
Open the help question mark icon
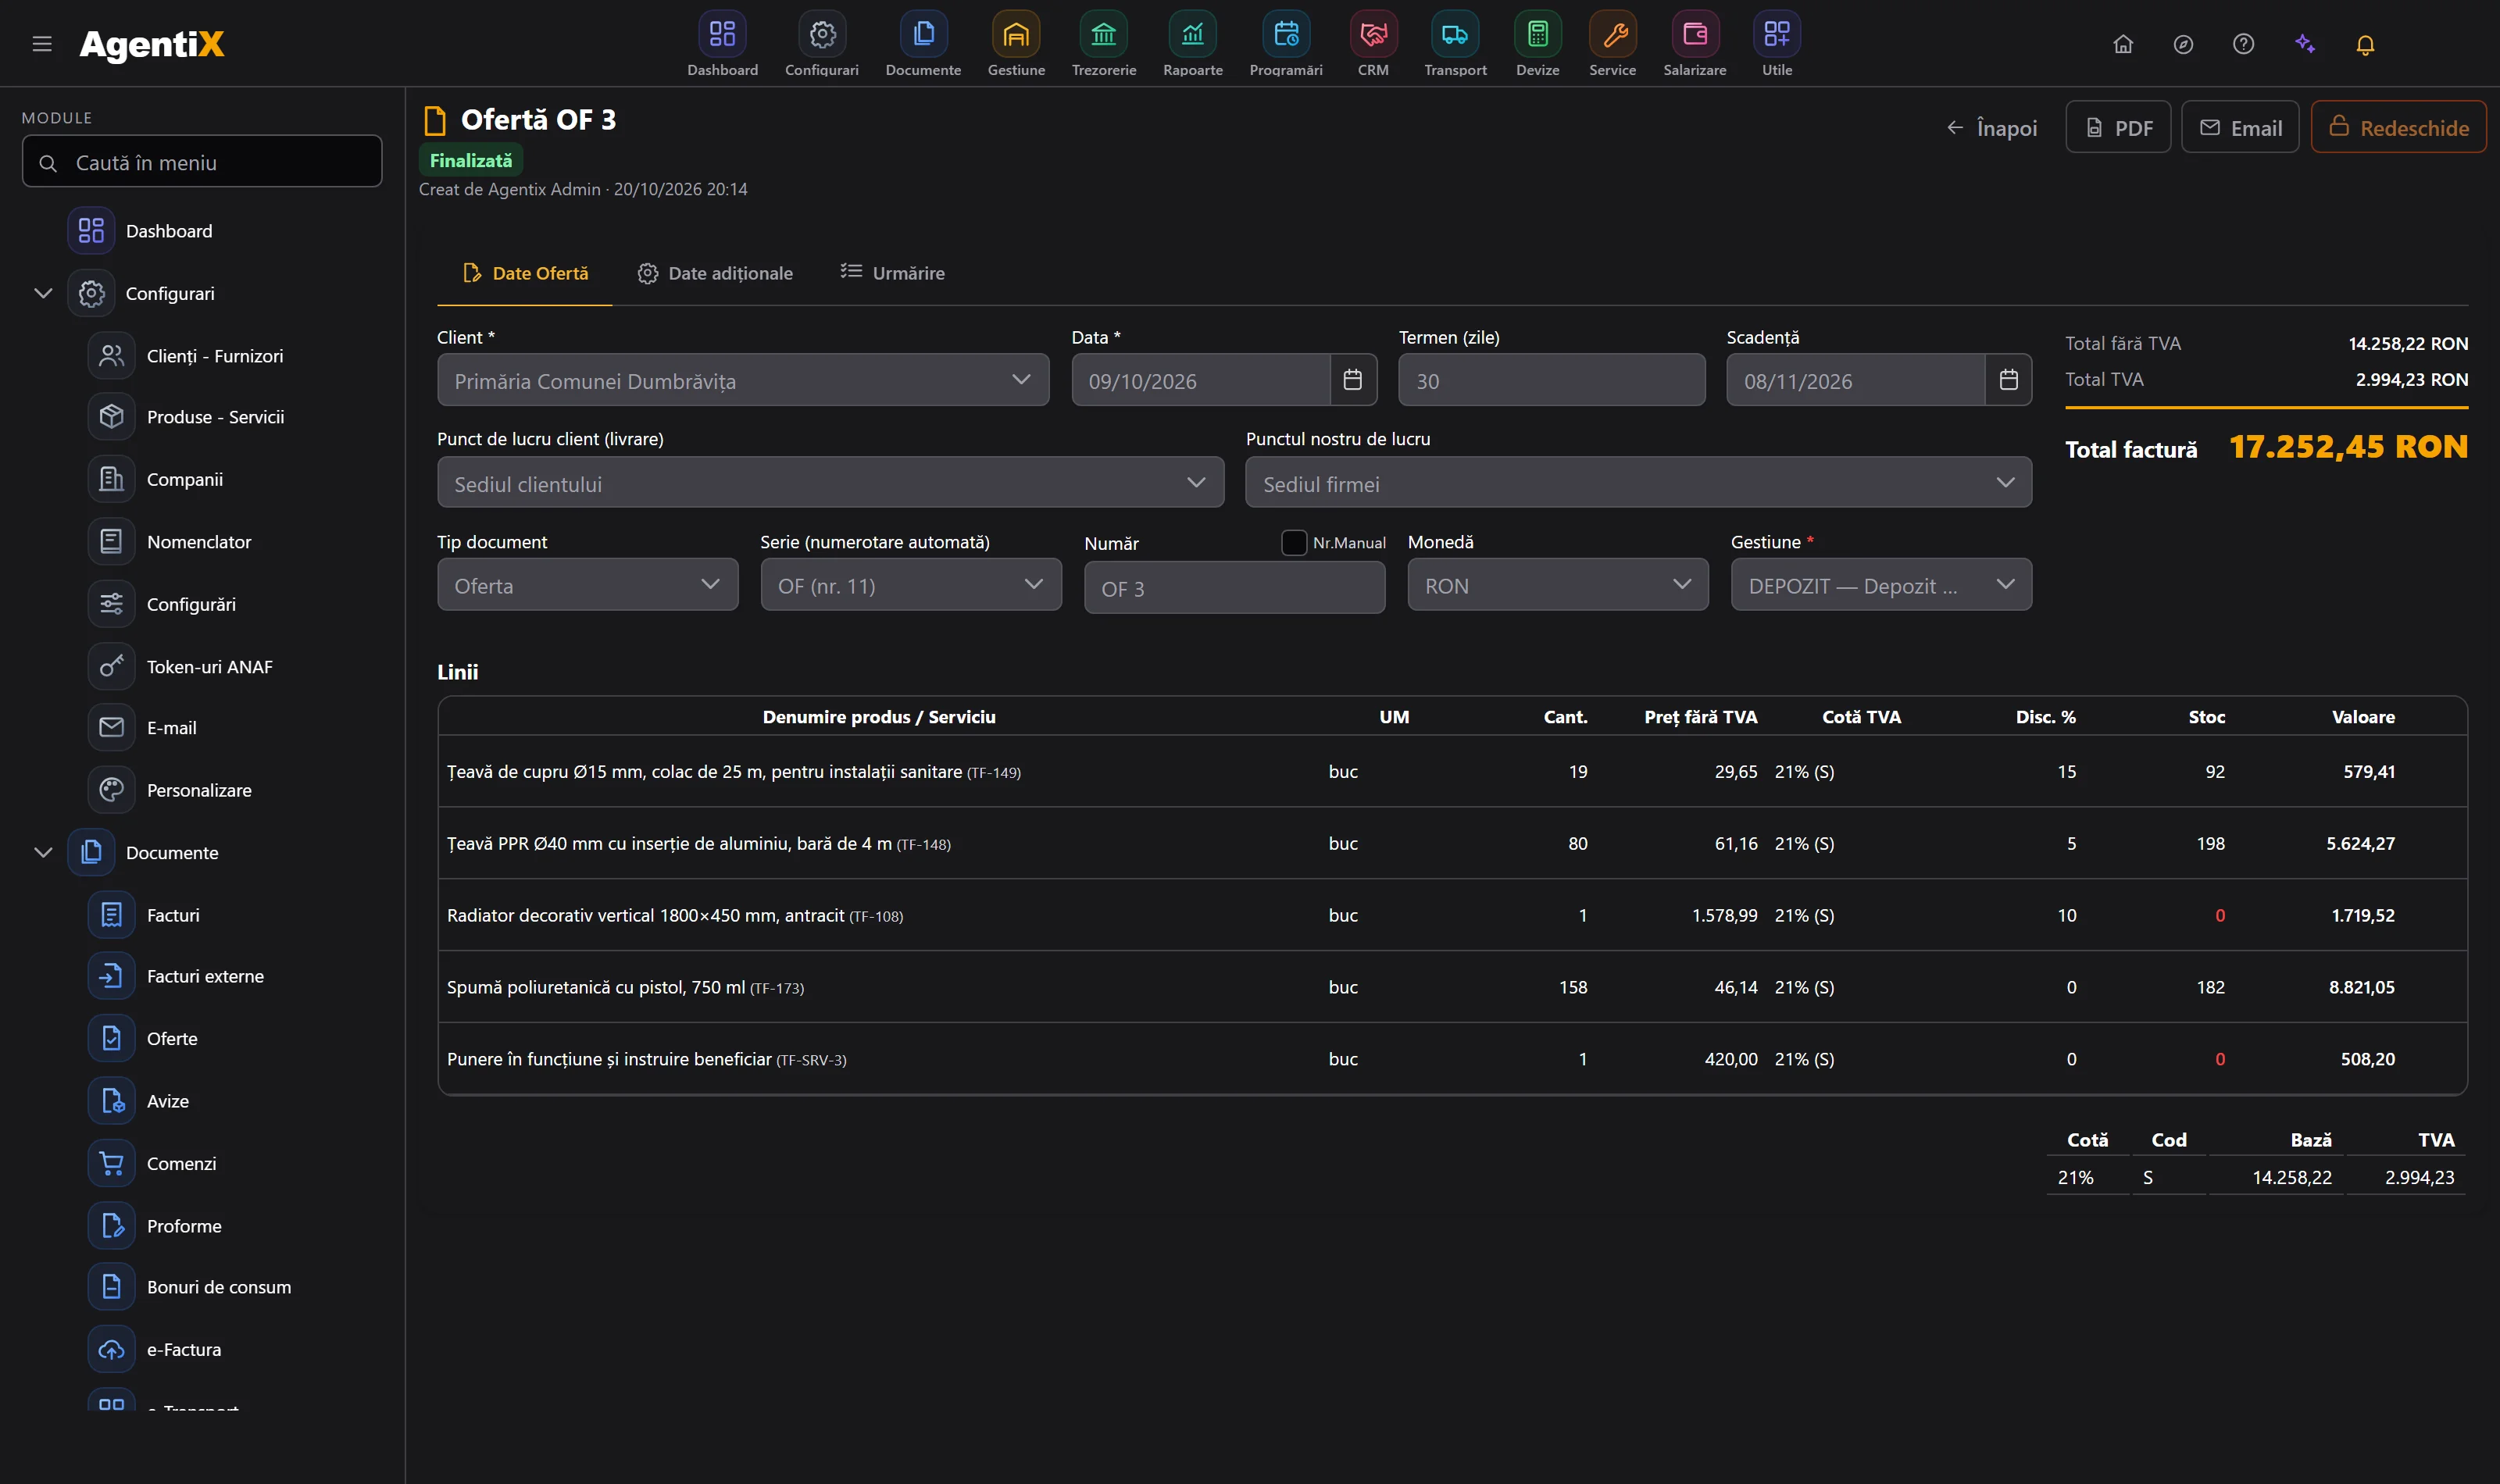[2243, 44]
